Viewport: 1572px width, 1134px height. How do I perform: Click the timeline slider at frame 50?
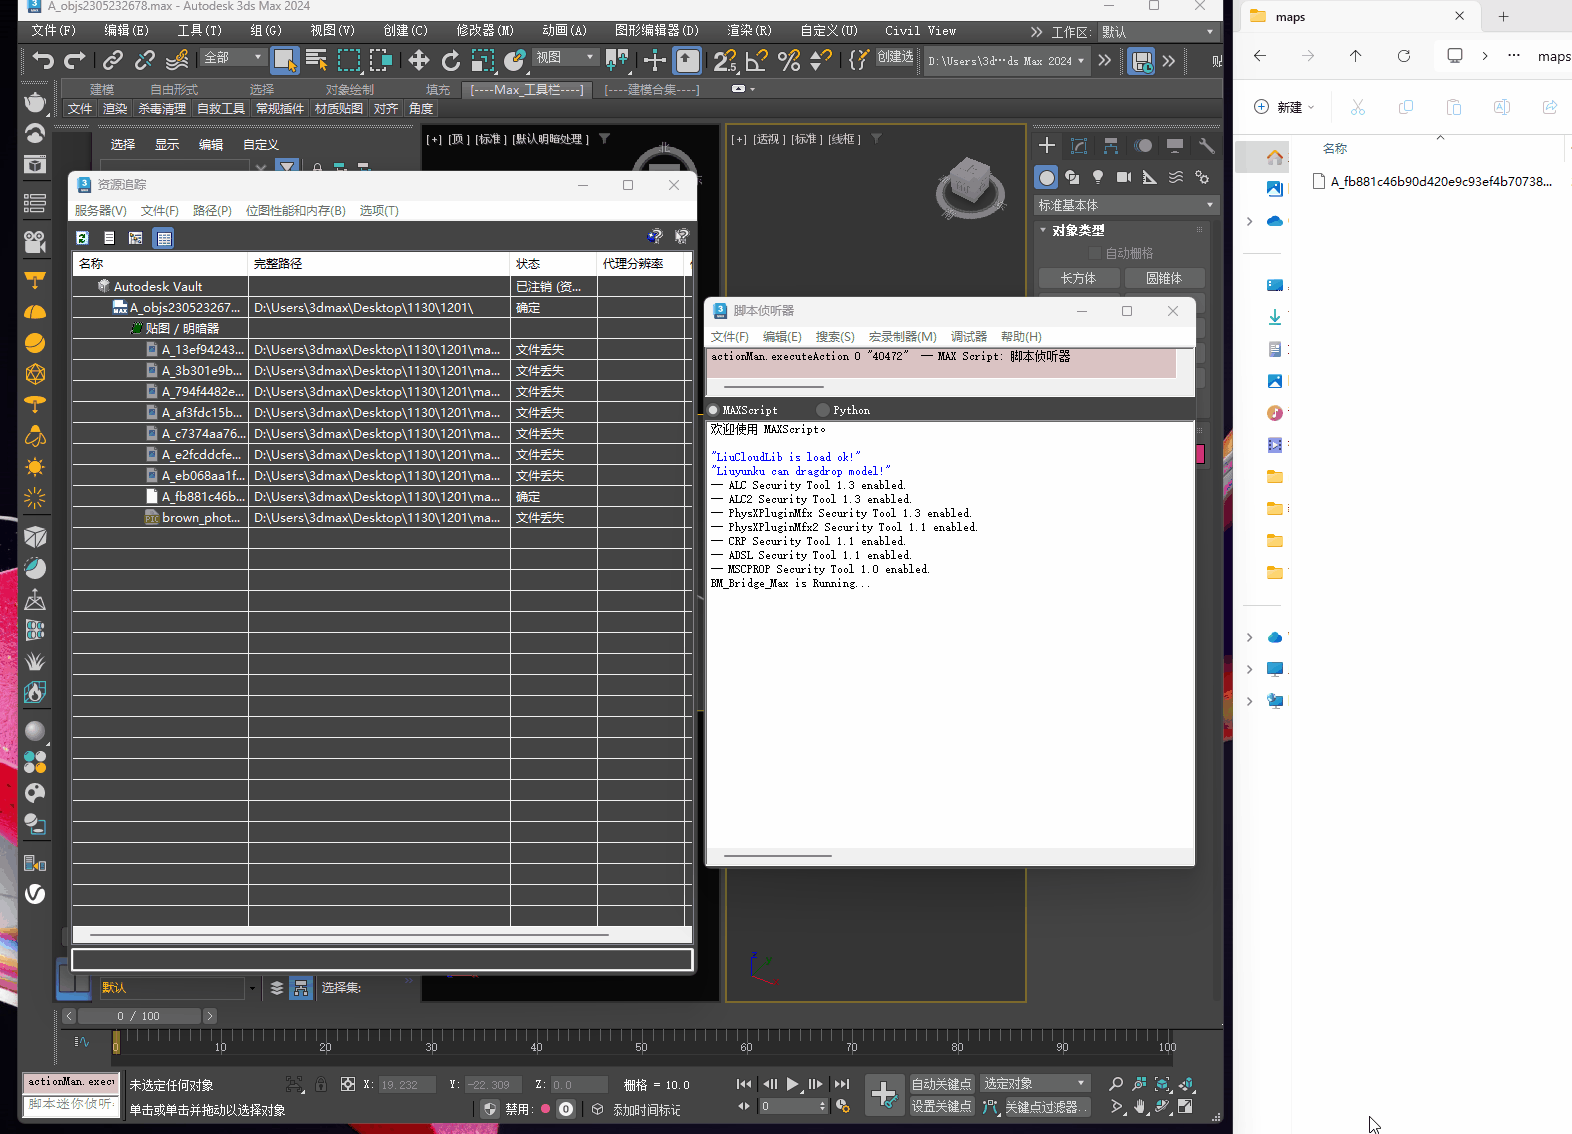[x=641, y=1040]
